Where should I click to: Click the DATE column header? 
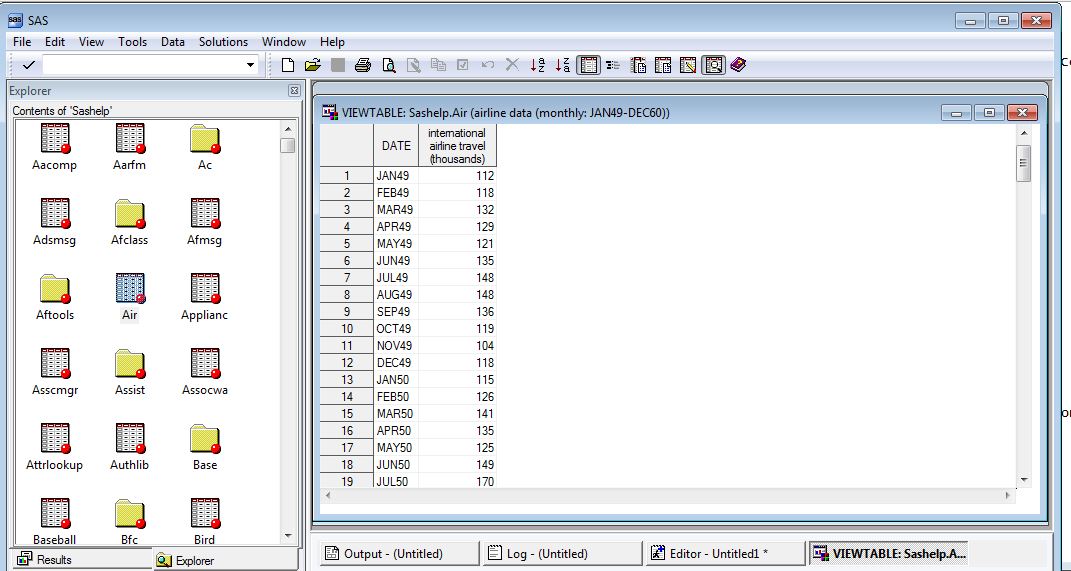pyautogui.click(x=396, y=146)
